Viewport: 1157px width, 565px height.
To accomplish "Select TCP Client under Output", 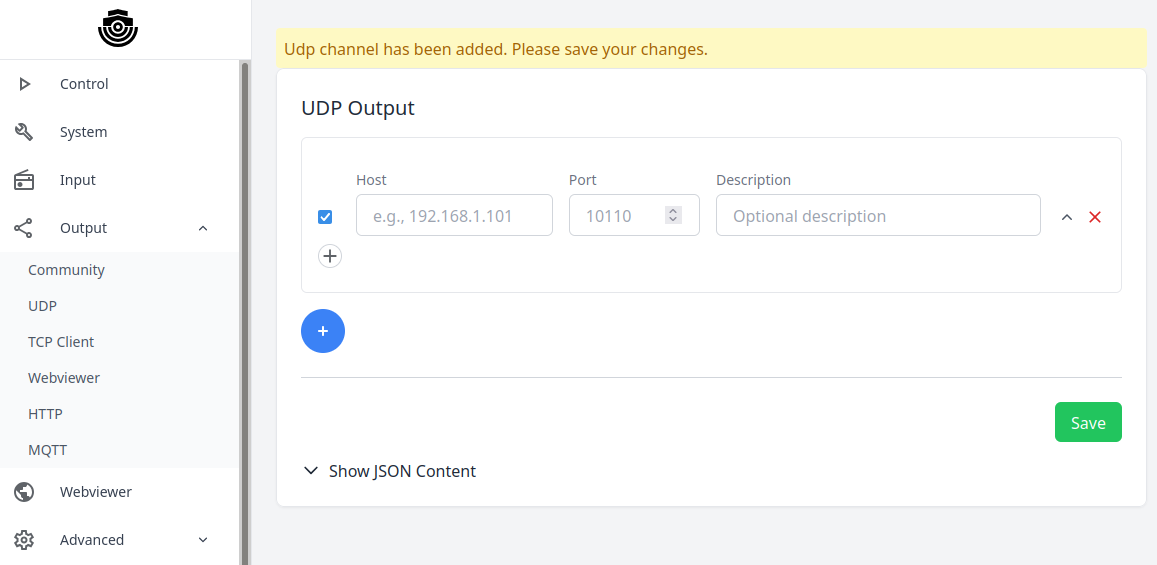I will (x=61, y=342).
